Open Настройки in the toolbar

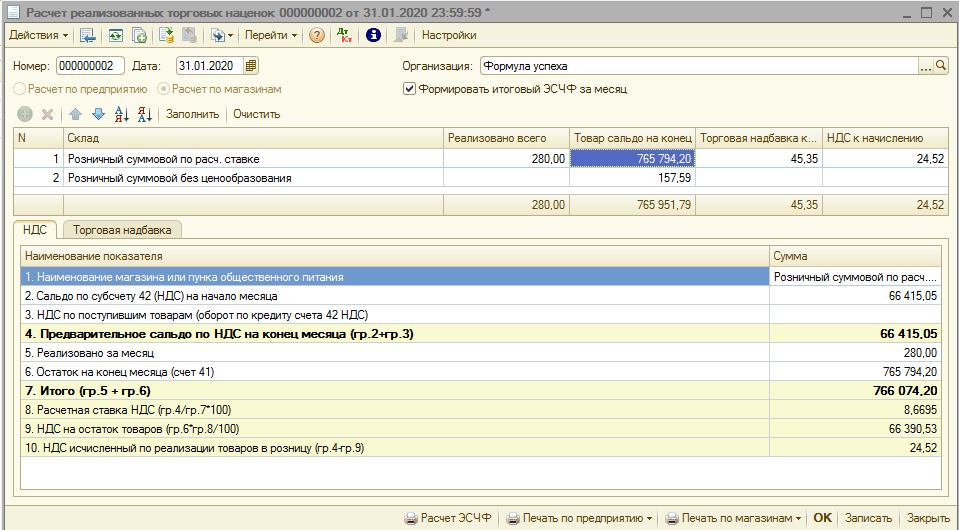tap(449, 35)
